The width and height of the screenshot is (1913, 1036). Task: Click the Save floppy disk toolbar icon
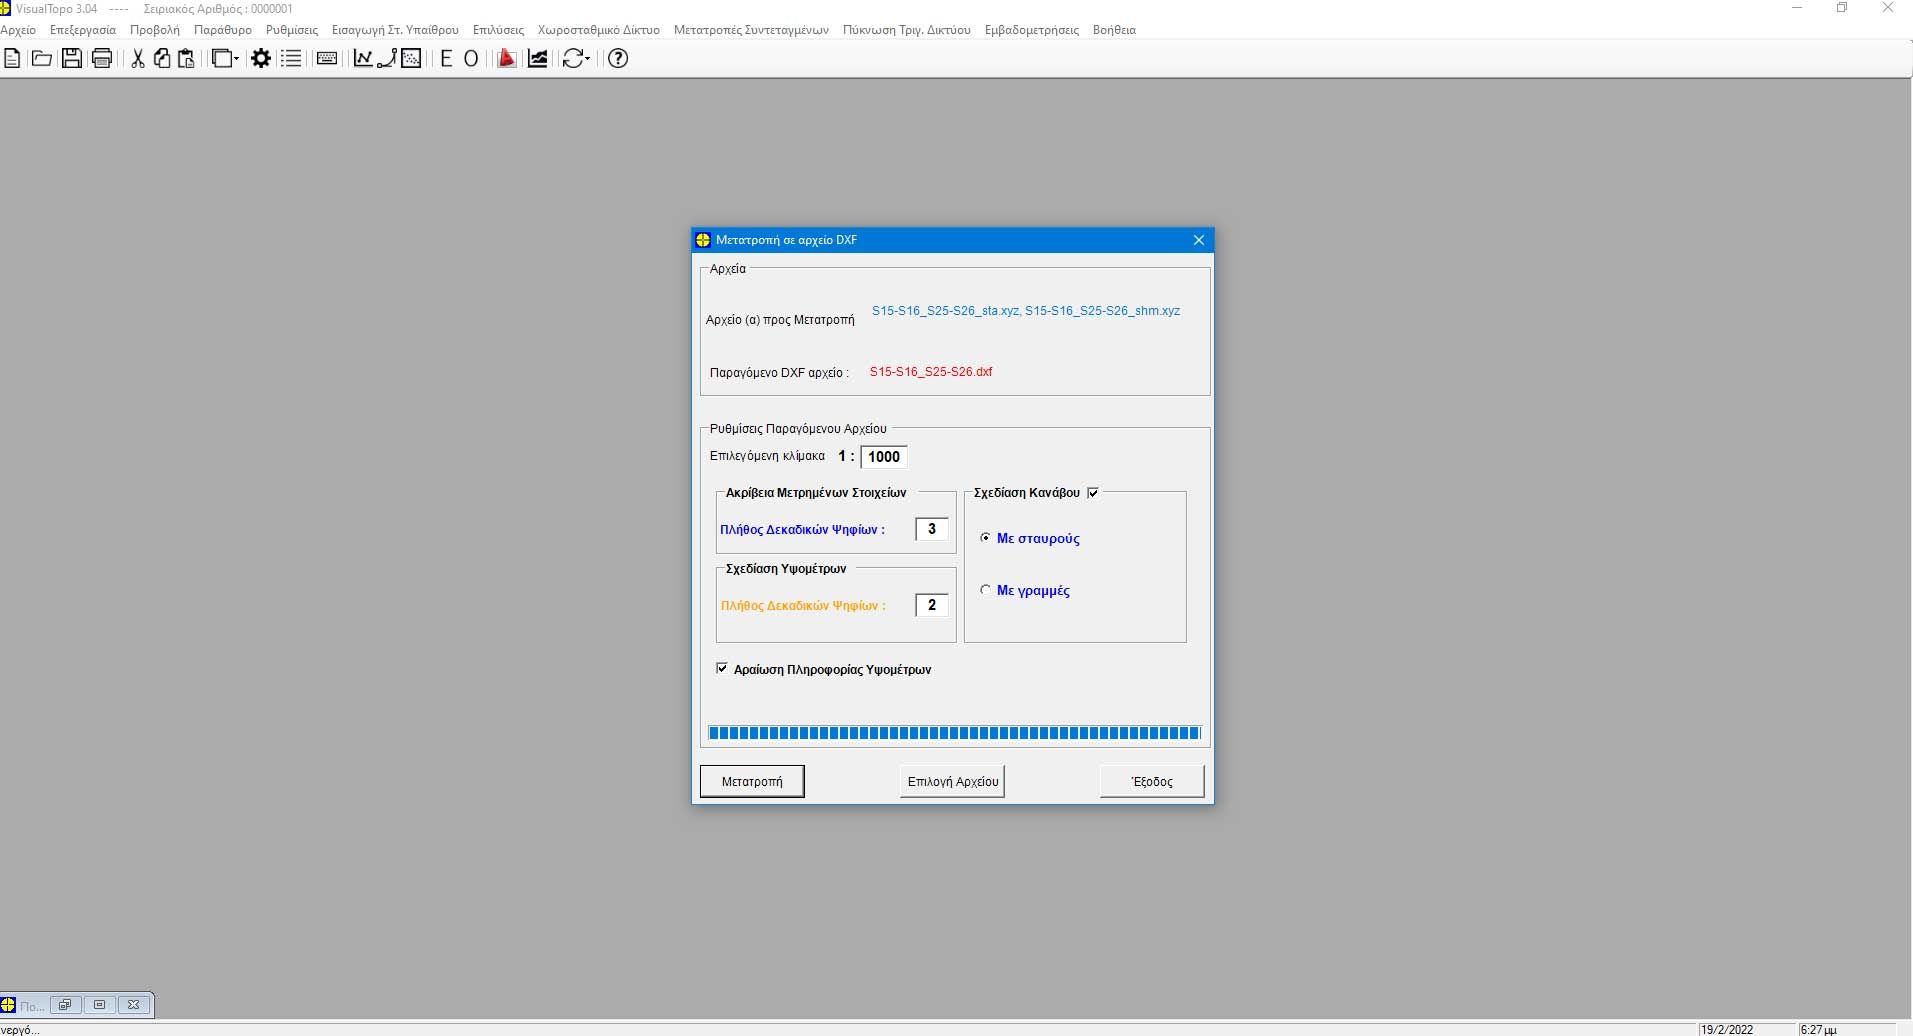[72, 59]
